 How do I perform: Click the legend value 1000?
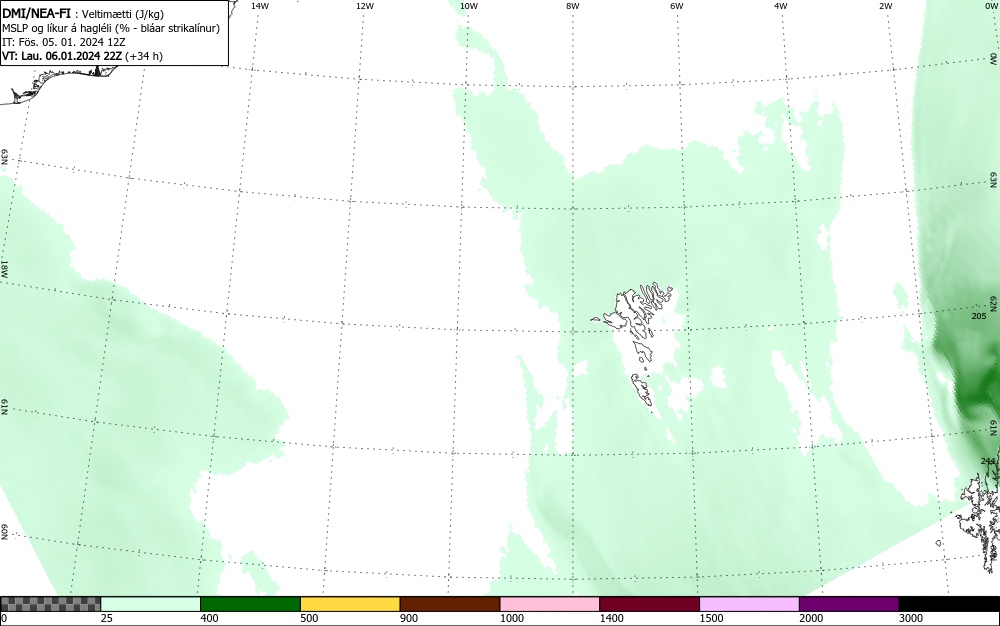511,618
